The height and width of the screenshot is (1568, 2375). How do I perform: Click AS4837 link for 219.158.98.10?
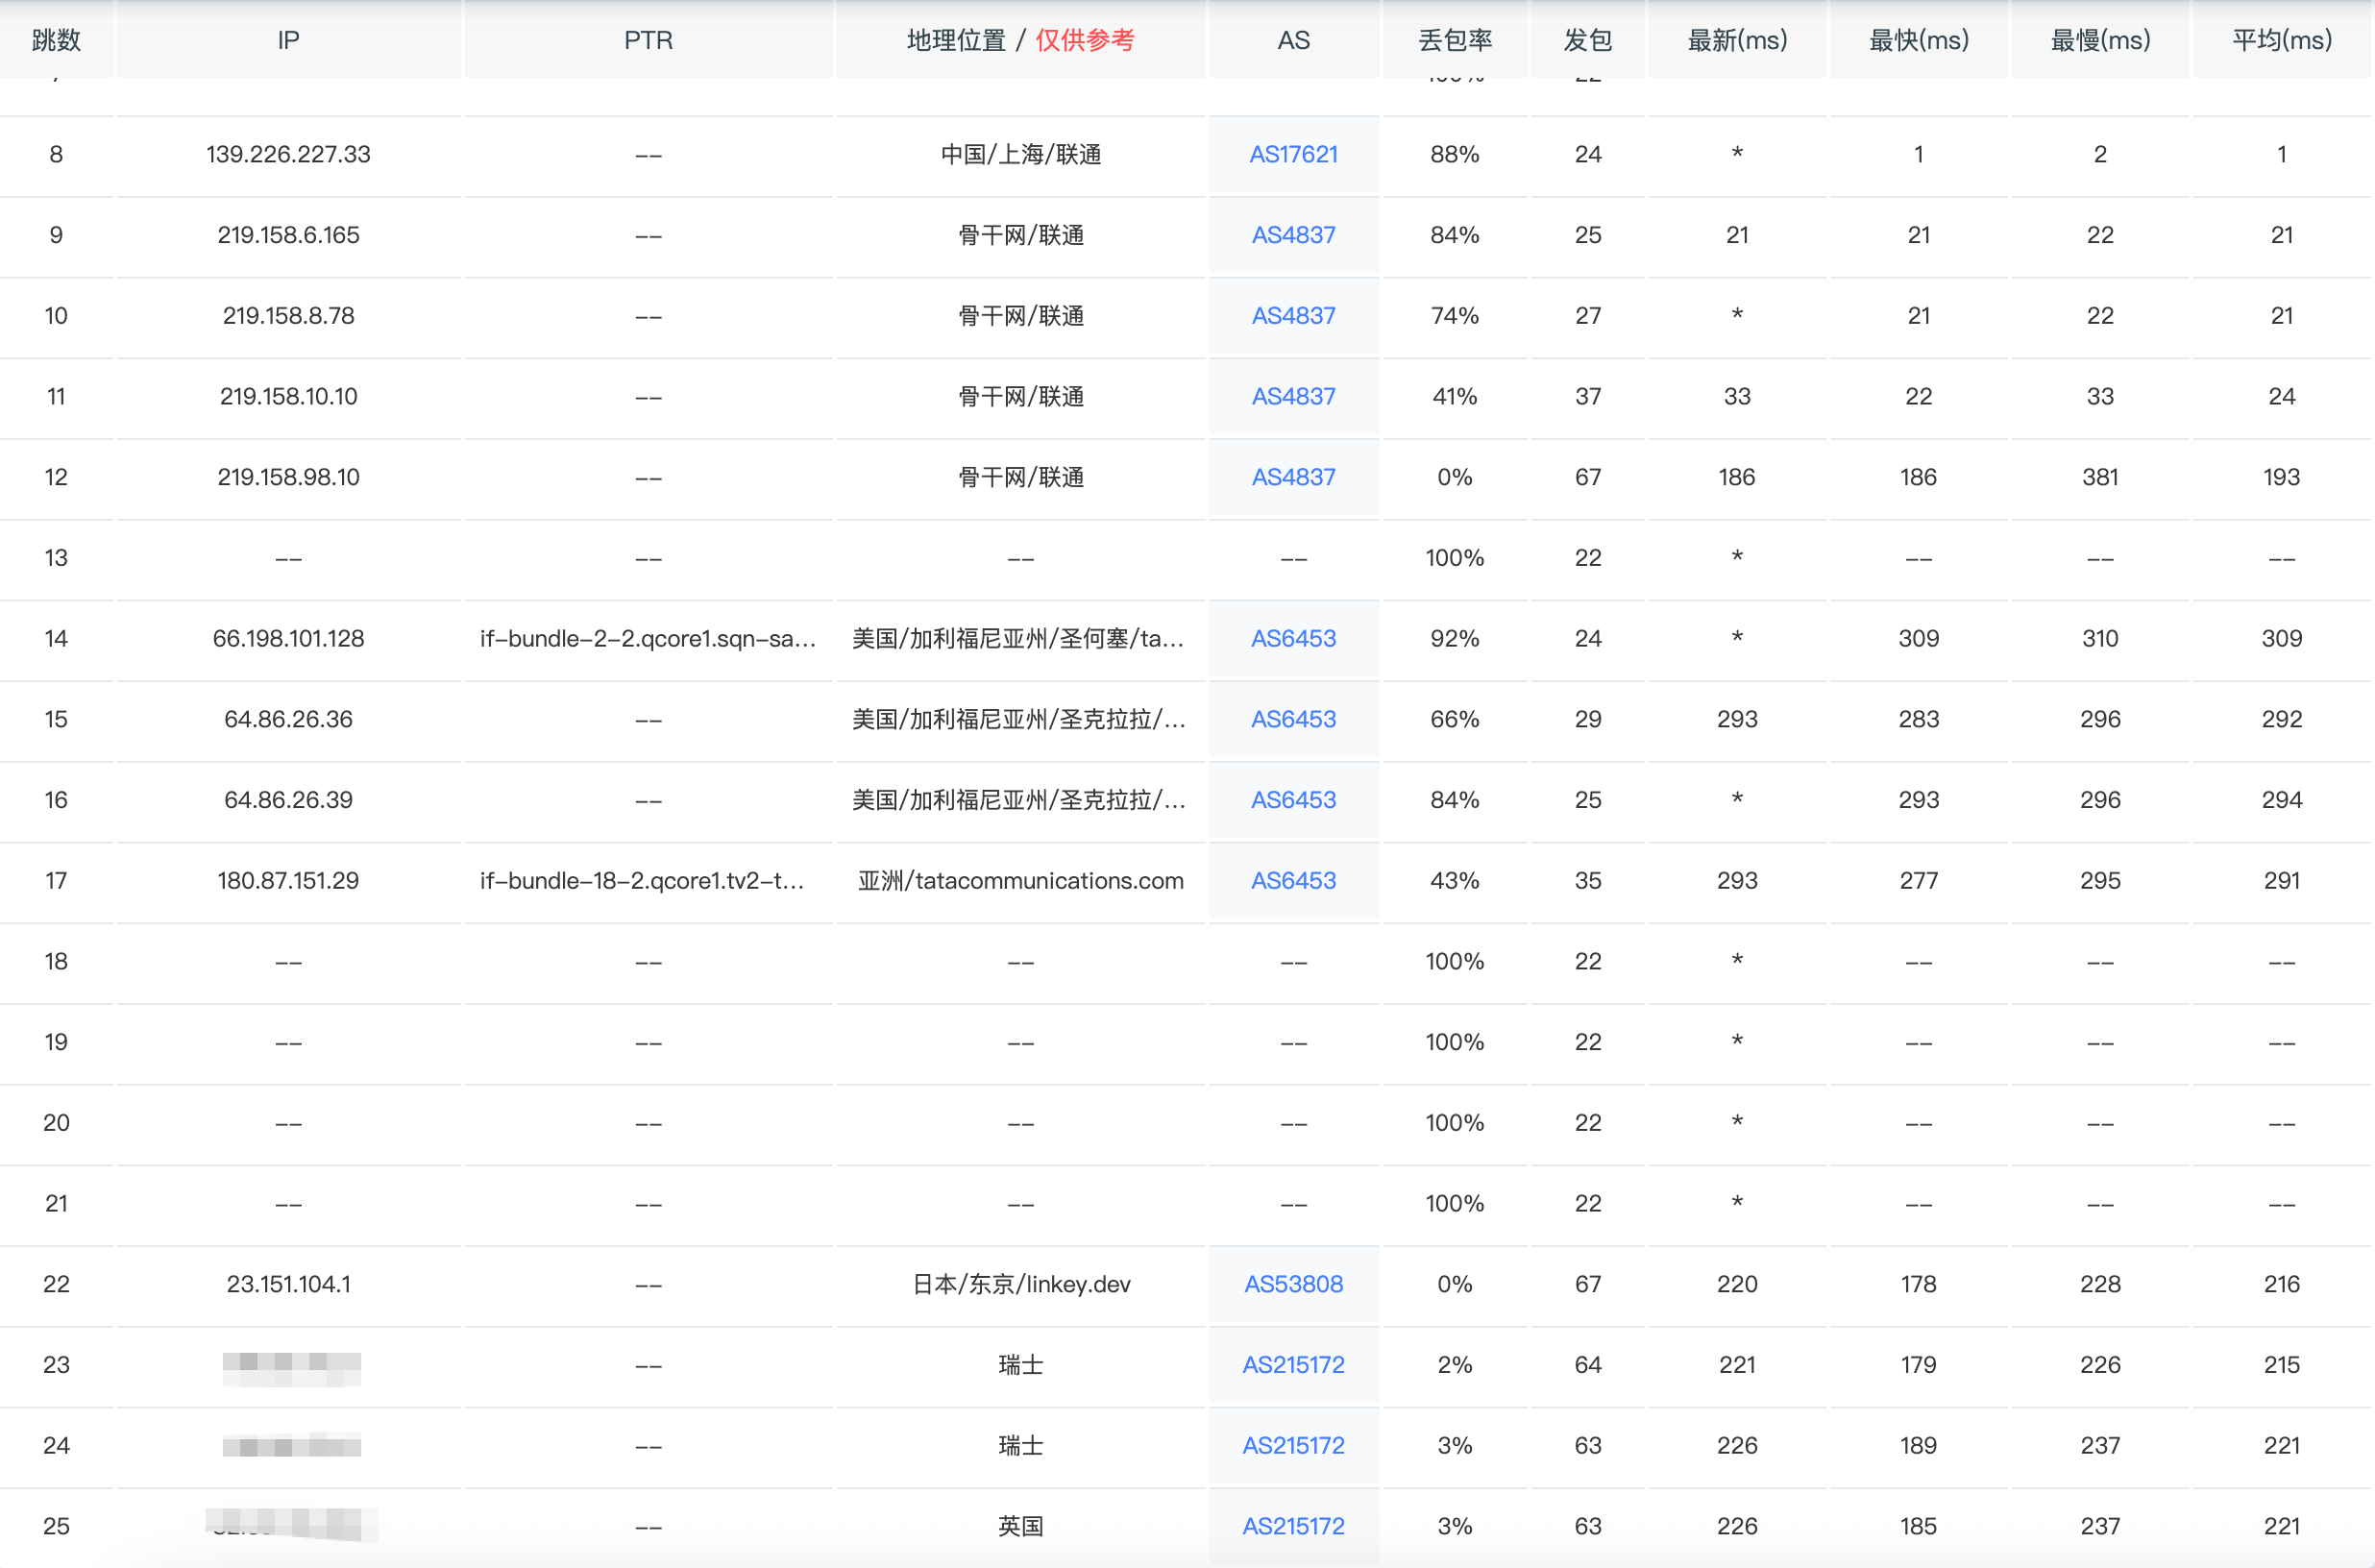tap(1293, 477)
